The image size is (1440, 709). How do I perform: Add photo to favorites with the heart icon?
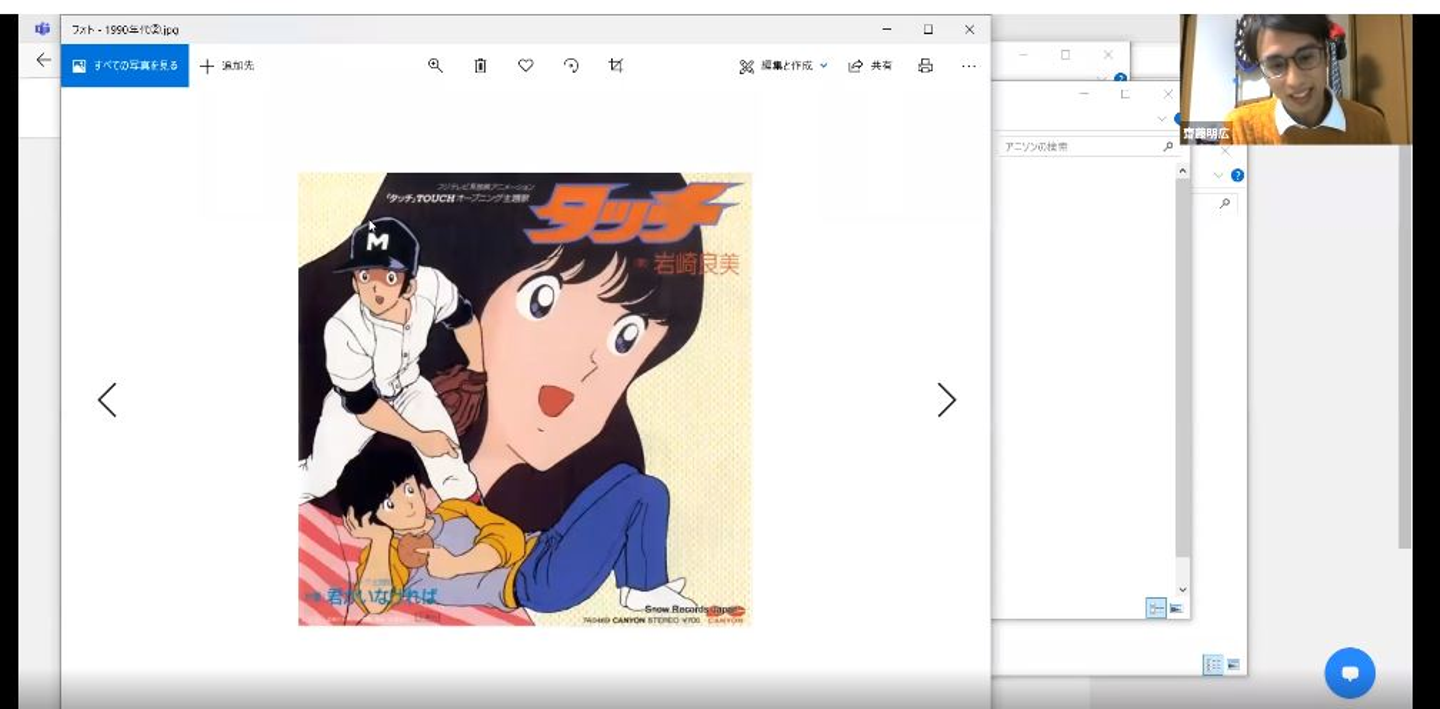(525, 66)
